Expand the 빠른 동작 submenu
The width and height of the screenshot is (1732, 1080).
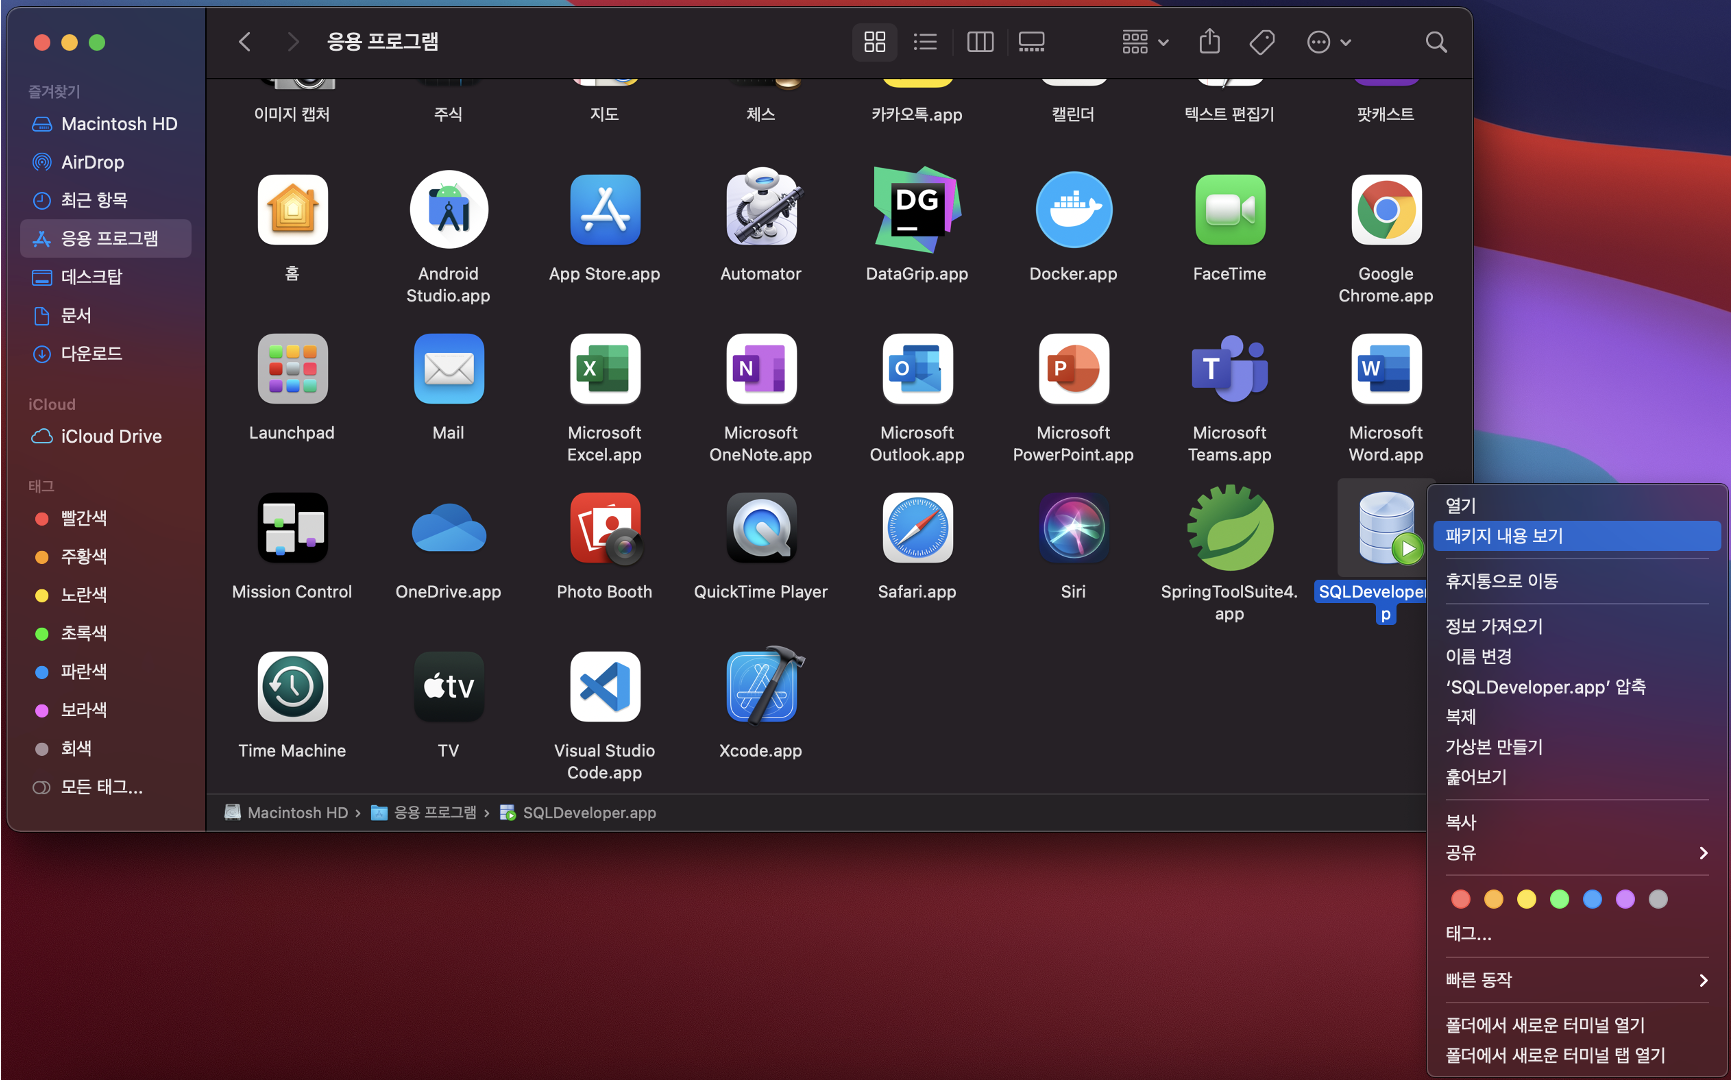(1577, 980)
